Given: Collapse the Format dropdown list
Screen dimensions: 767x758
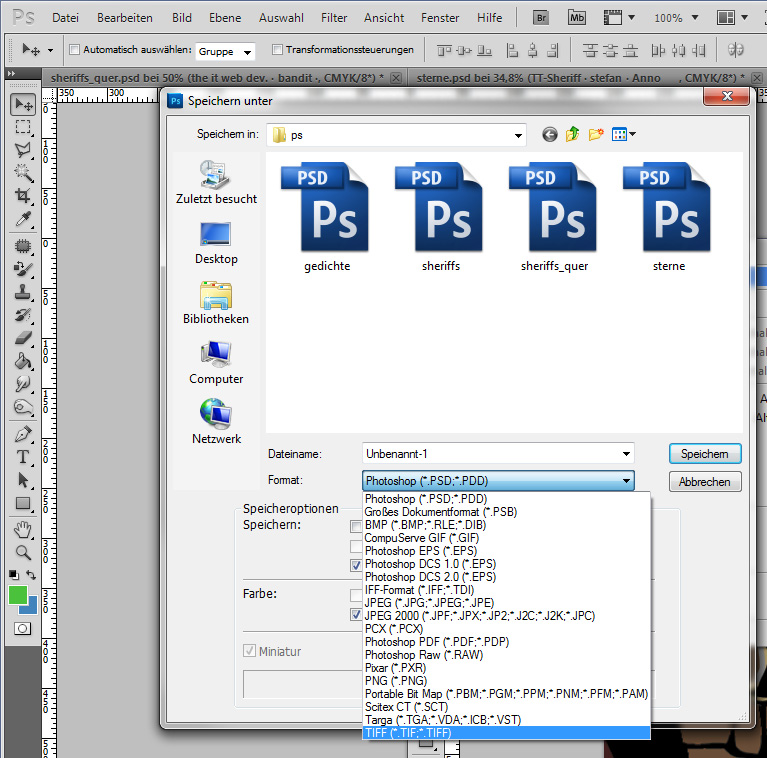Looking at the screenshot, I should (626, 481).
